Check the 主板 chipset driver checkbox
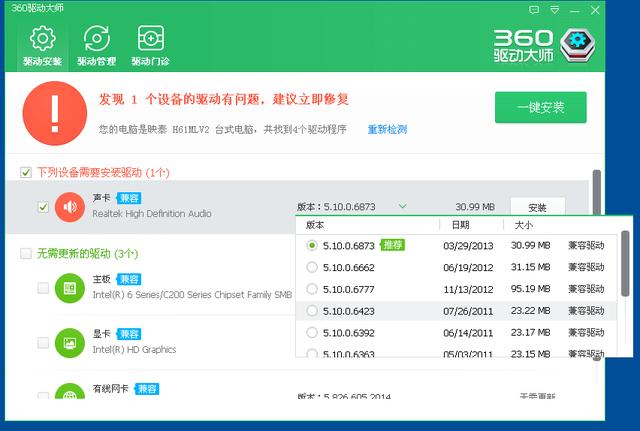The width and height of the screenshot is (640, 431). 43,288
